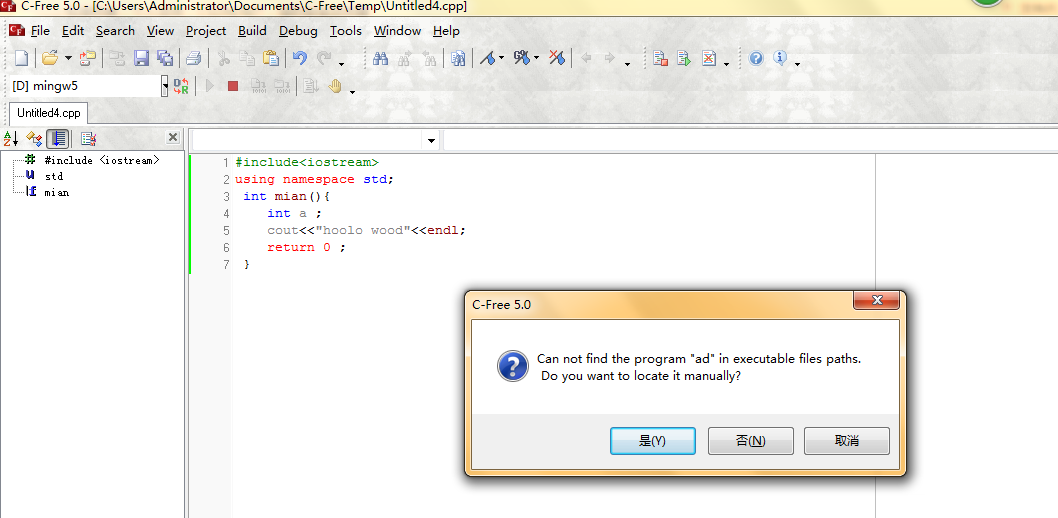The width and height of the screenshot is (1058, 518).
Task: Open the Help menu
Action: pyautogui.click(x=446, y=30)
